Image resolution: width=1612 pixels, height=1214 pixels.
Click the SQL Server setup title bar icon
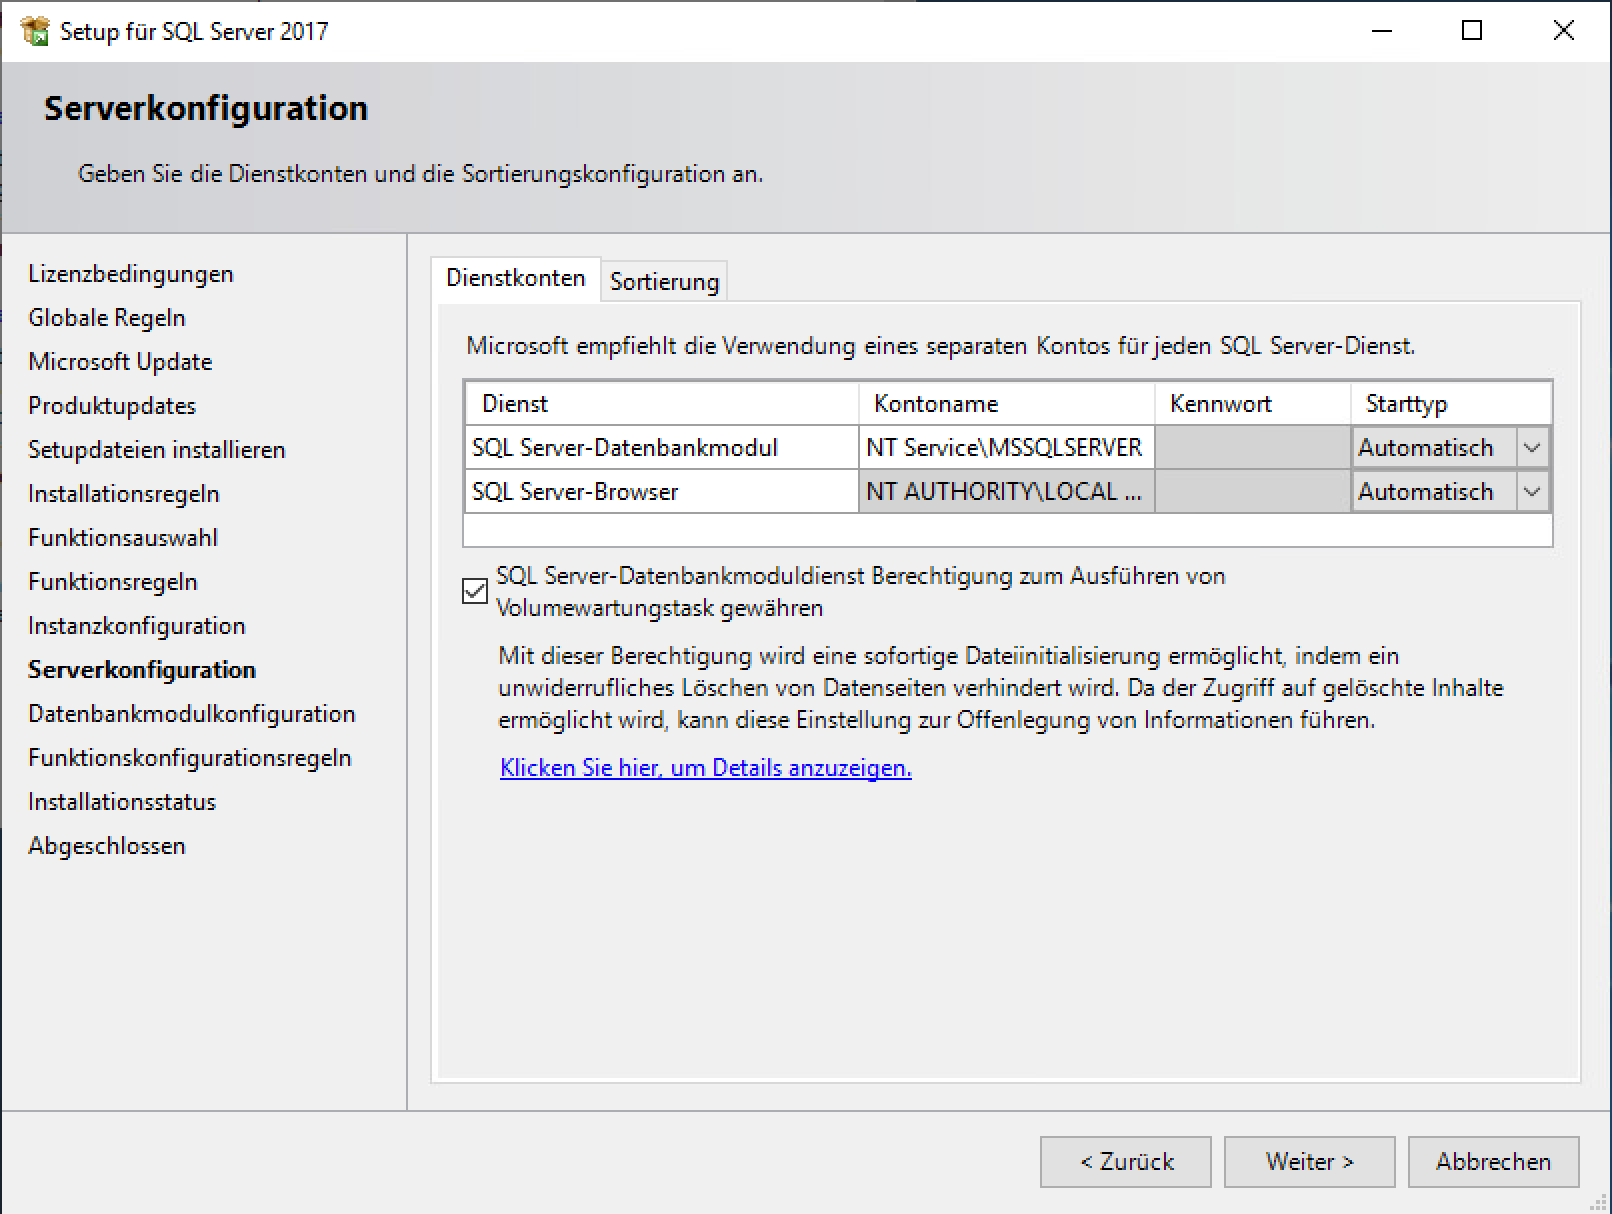[34, 31]
